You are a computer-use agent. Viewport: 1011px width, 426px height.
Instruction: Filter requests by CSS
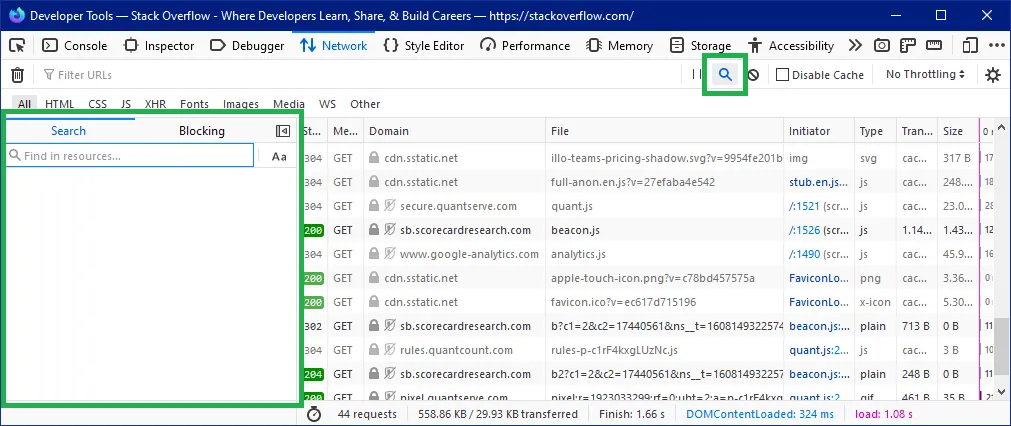coord(97,104)
